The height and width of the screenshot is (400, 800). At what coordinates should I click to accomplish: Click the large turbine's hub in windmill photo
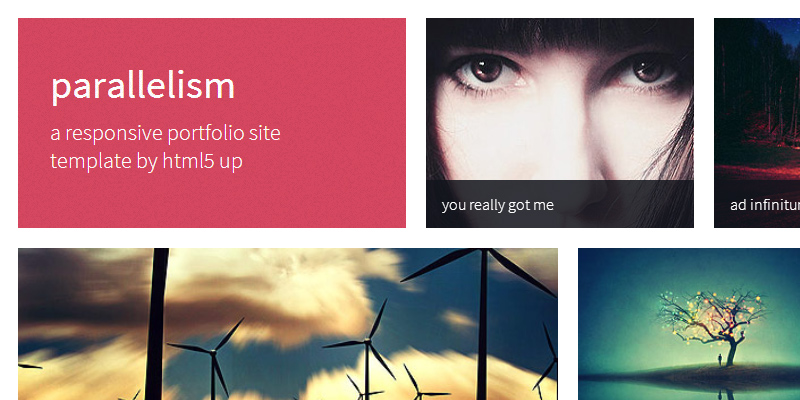click(x=483, y=251)
